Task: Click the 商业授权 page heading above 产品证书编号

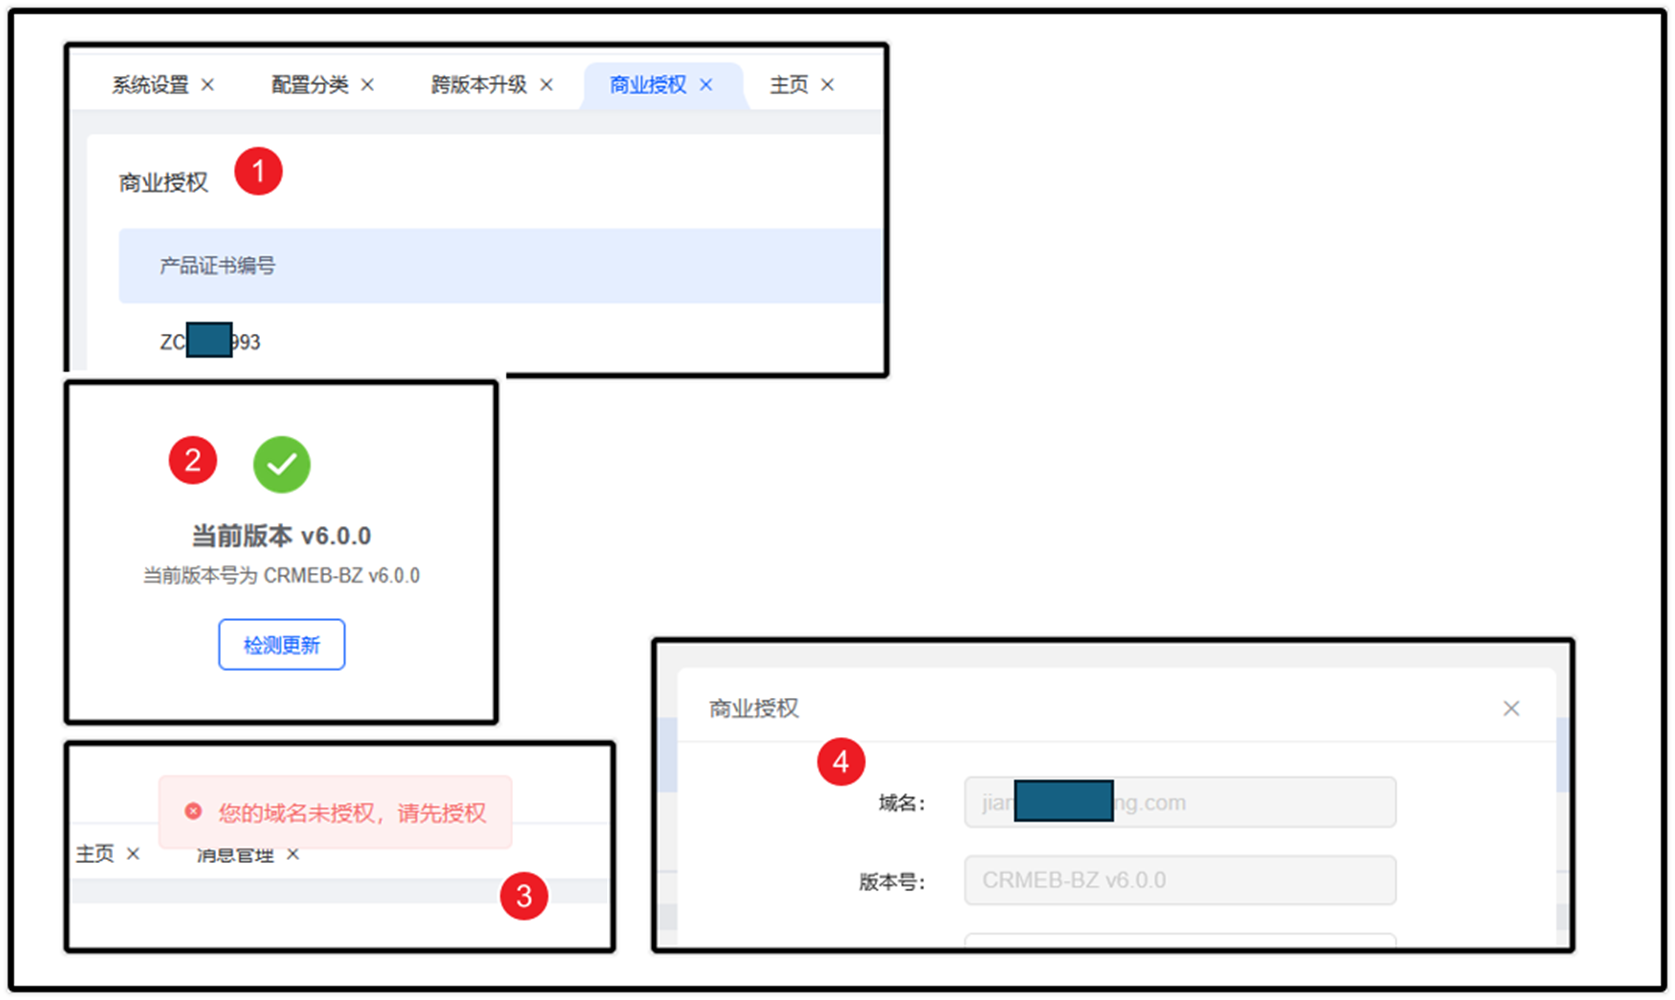Action: click(163, 183)
